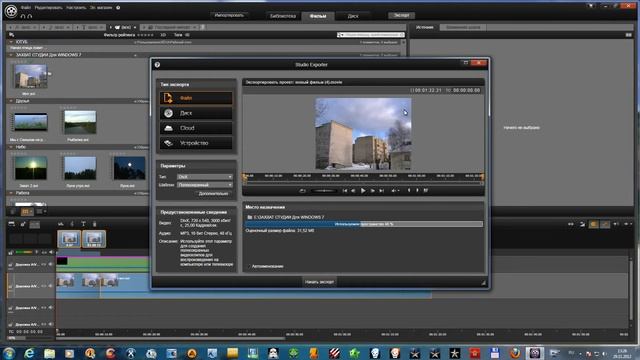640x360 pixels.
Task: Click the Начать экспорт button
Action: pyautogui.click(x=319, y=282)
